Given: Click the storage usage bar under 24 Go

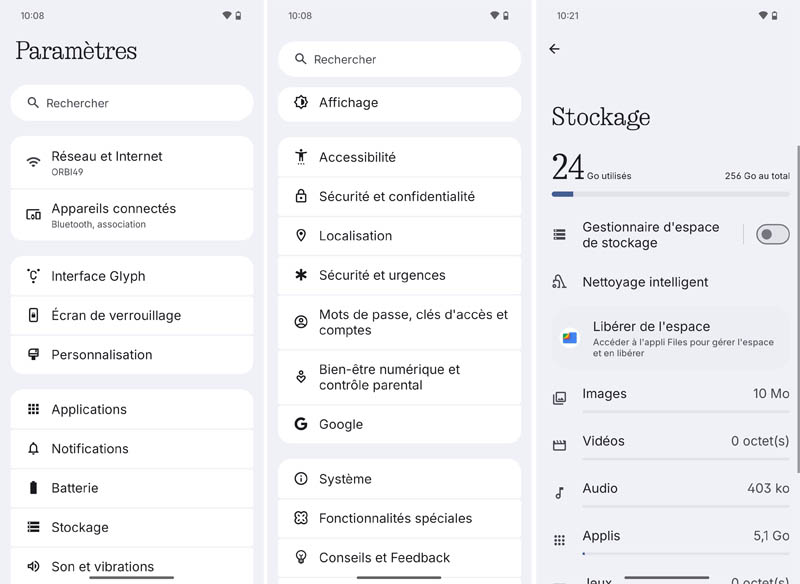Looking at the screenshot, I should pyautogui.click(x=670, y=194).
